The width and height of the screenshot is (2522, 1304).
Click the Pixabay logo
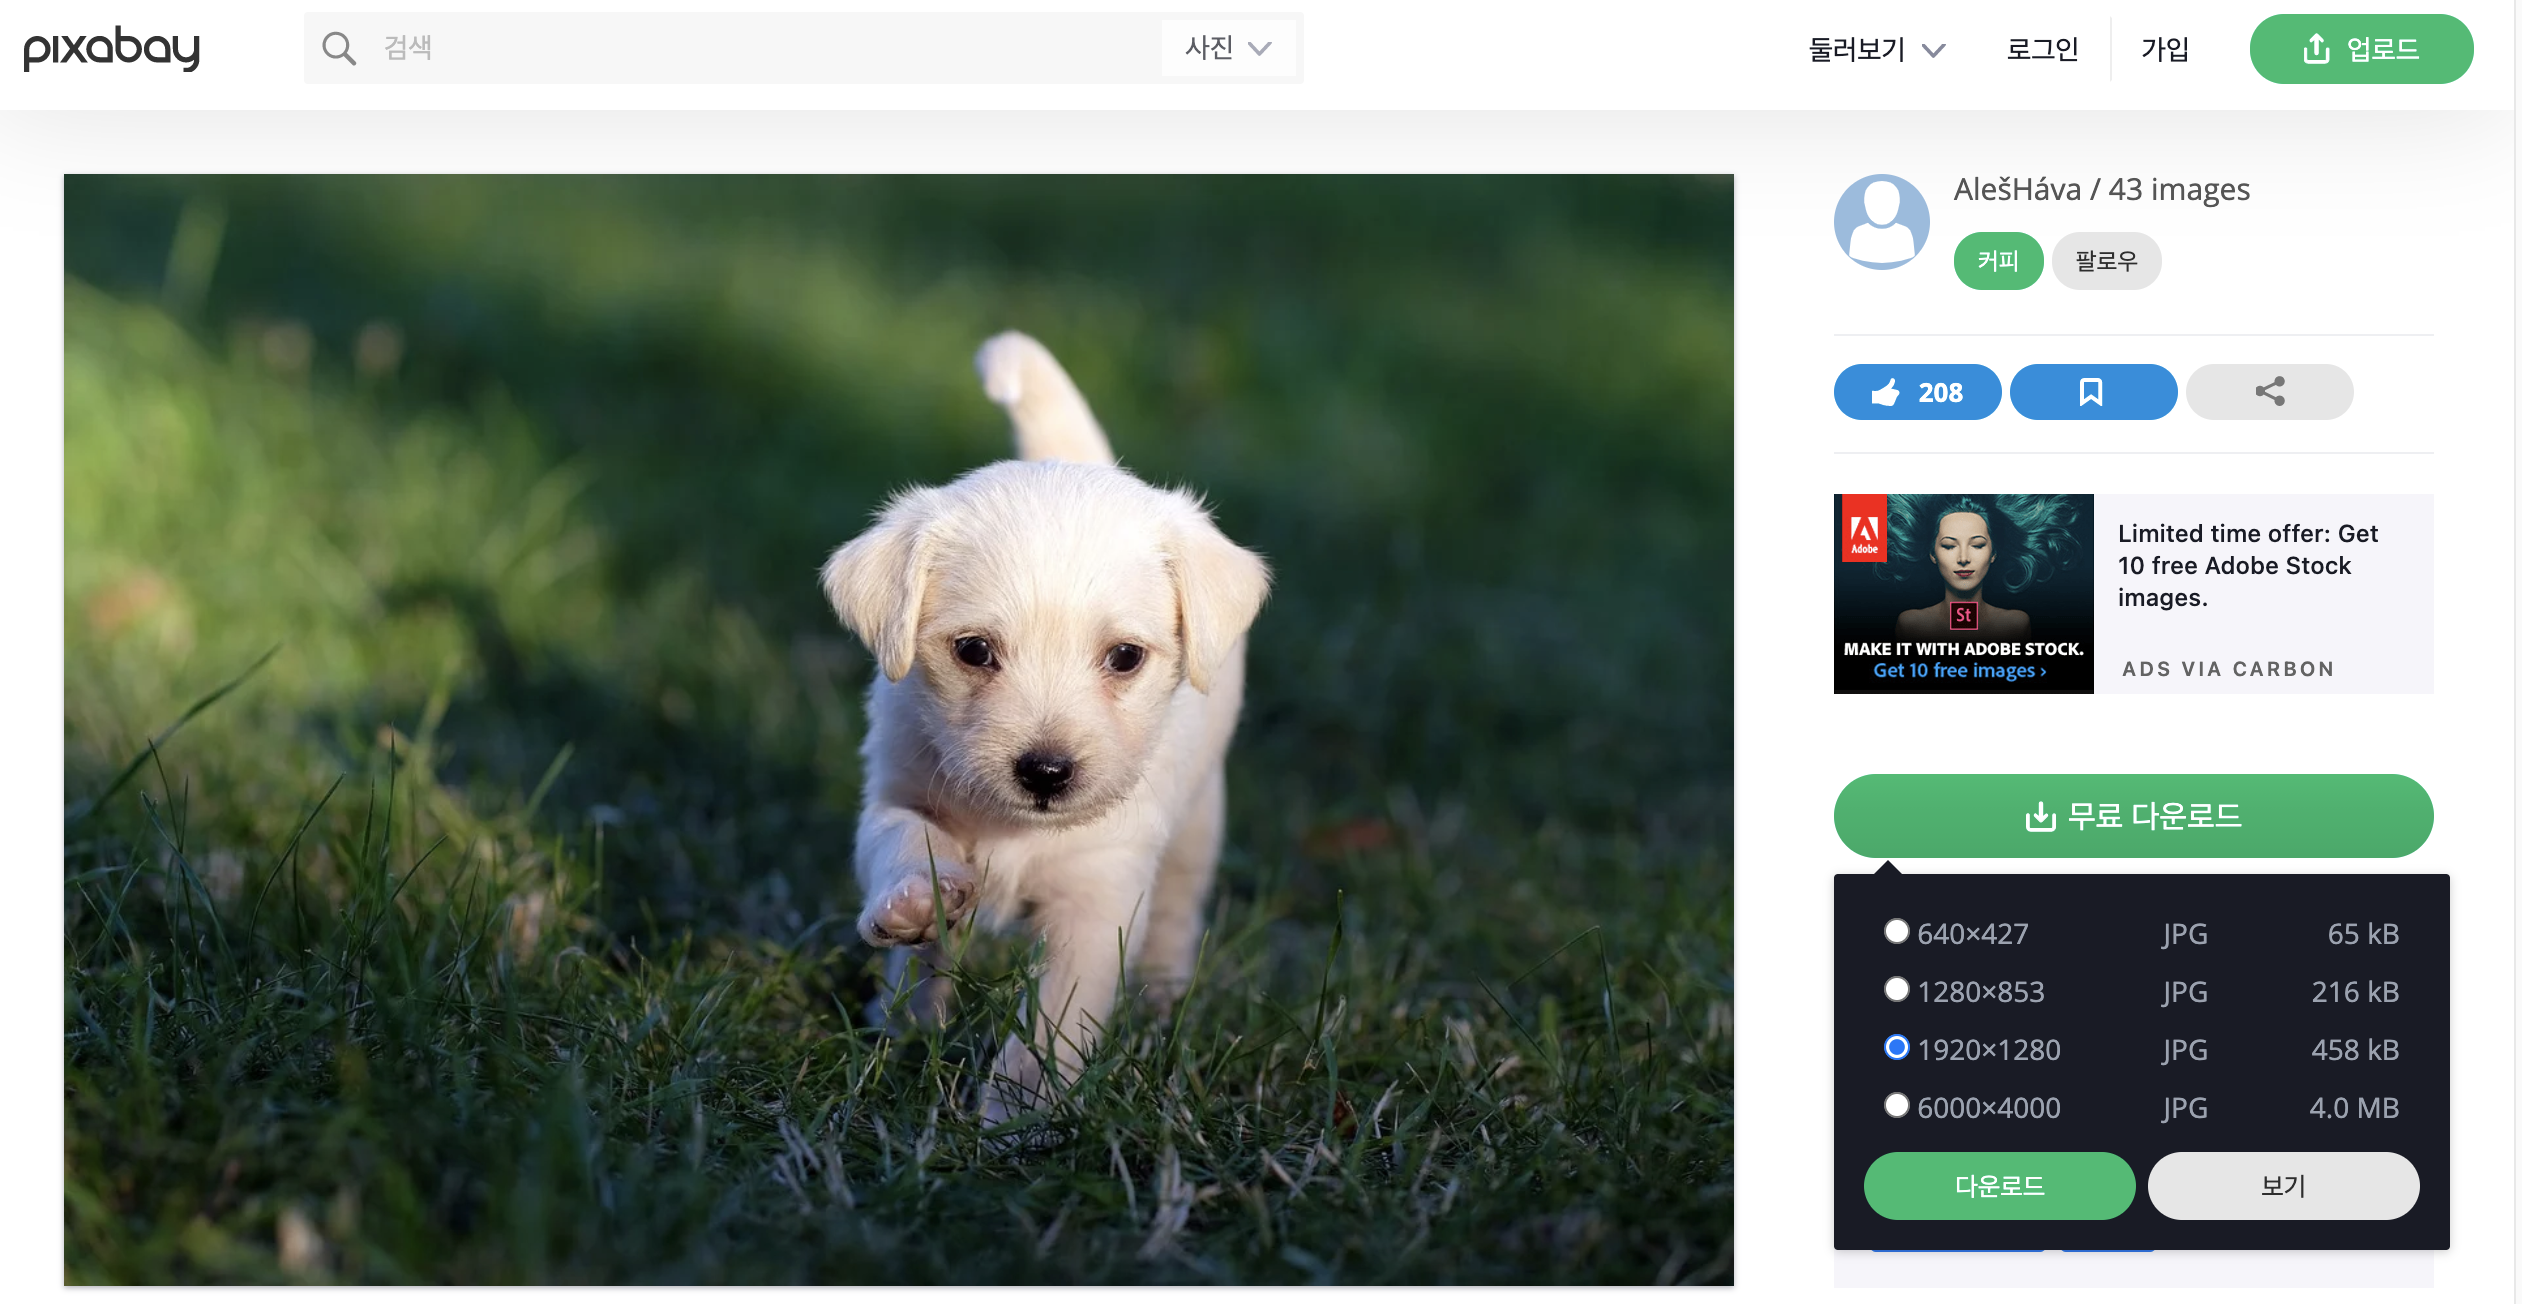(111, 48)
